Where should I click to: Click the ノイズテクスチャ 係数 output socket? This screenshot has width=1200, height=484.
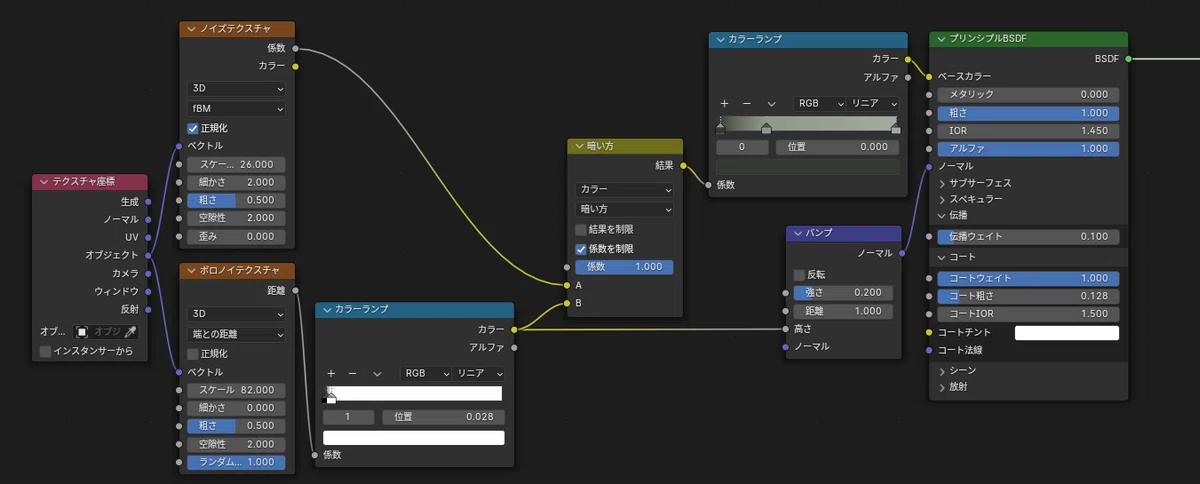(295, 48)
